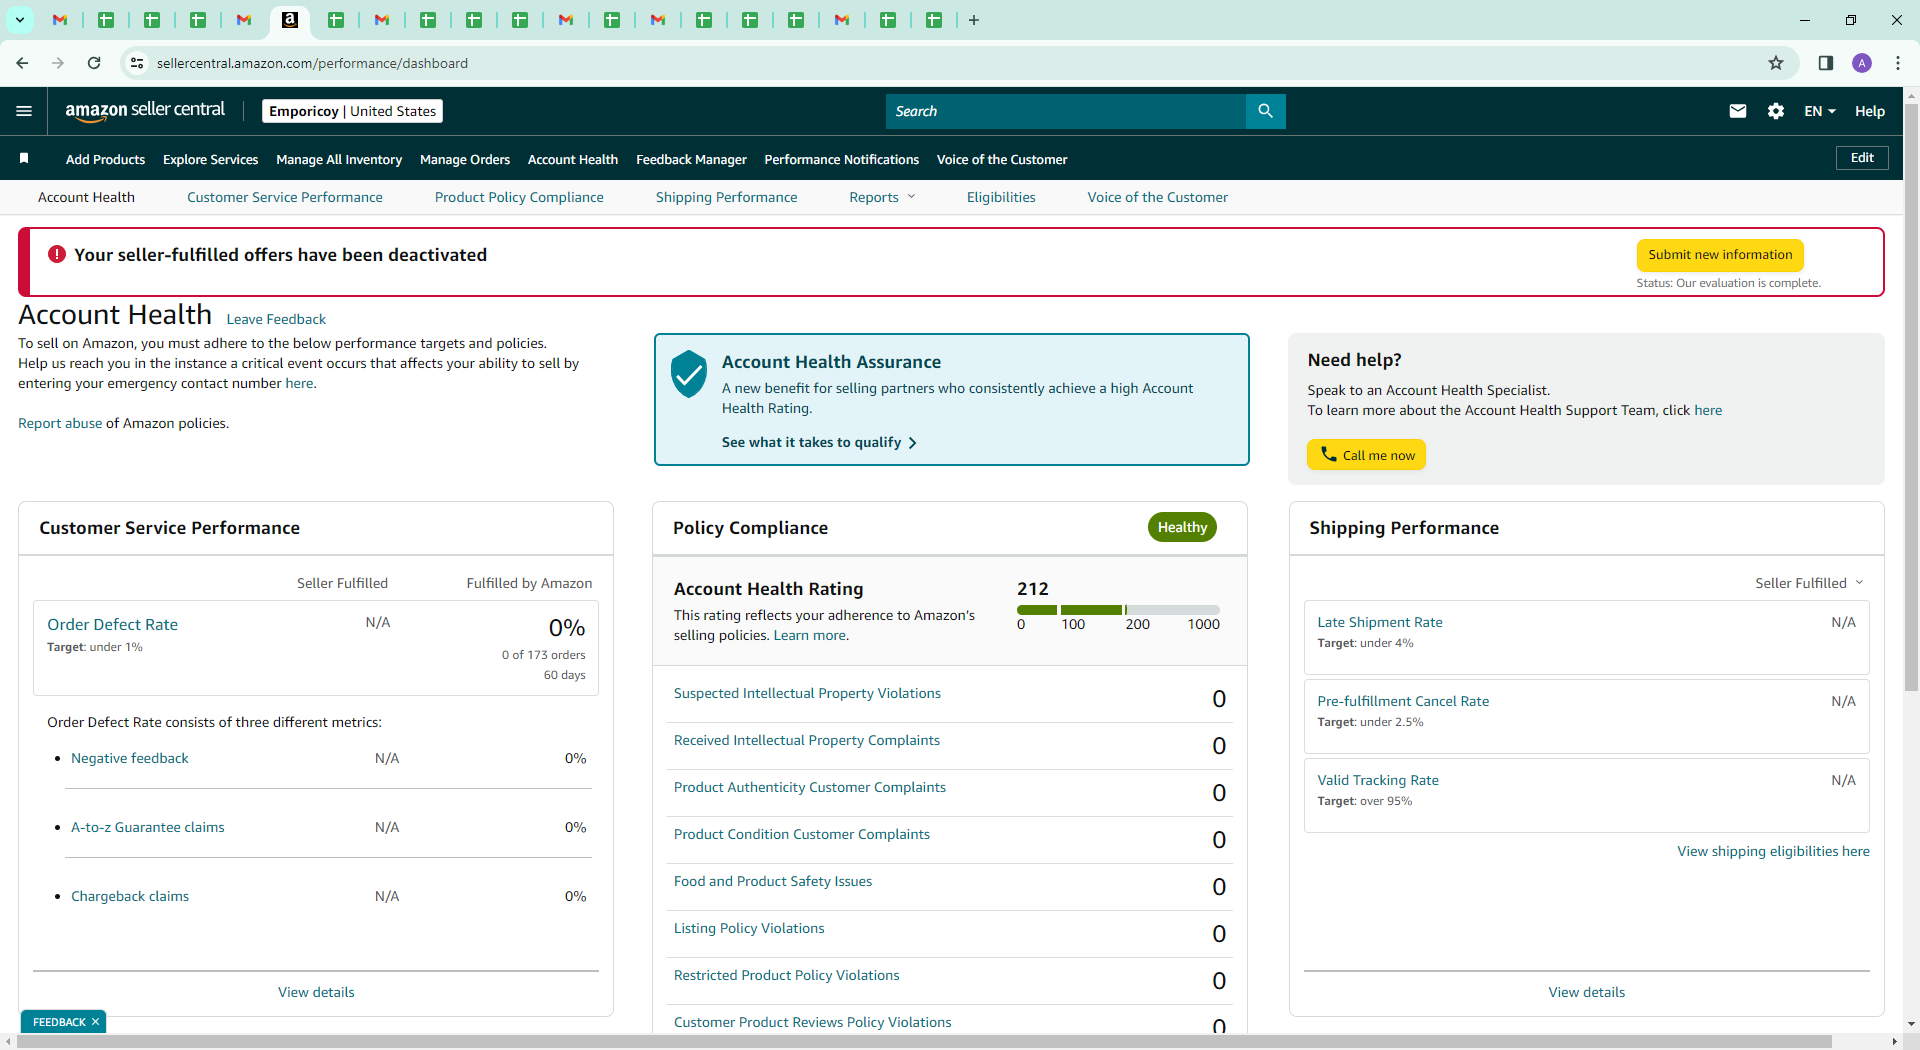Open Restricted Product Policy Violations link
This screenshot has height=1050, width=1920.
[x=787, y=975]
